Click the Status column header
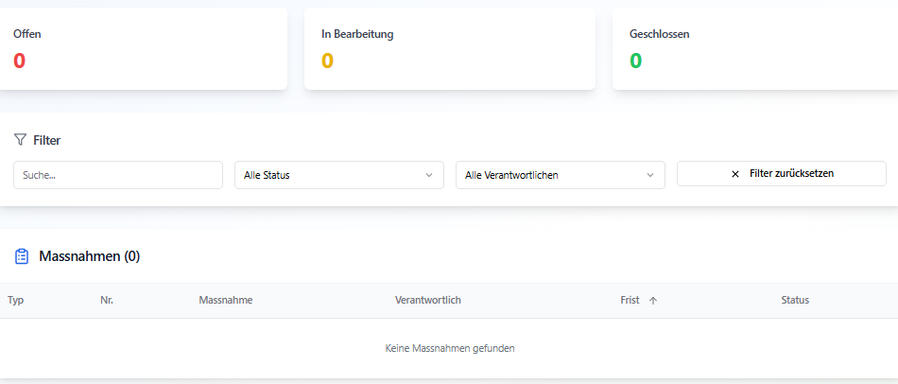The height and width of the screenshot is (384, 898). pos(795,300)
